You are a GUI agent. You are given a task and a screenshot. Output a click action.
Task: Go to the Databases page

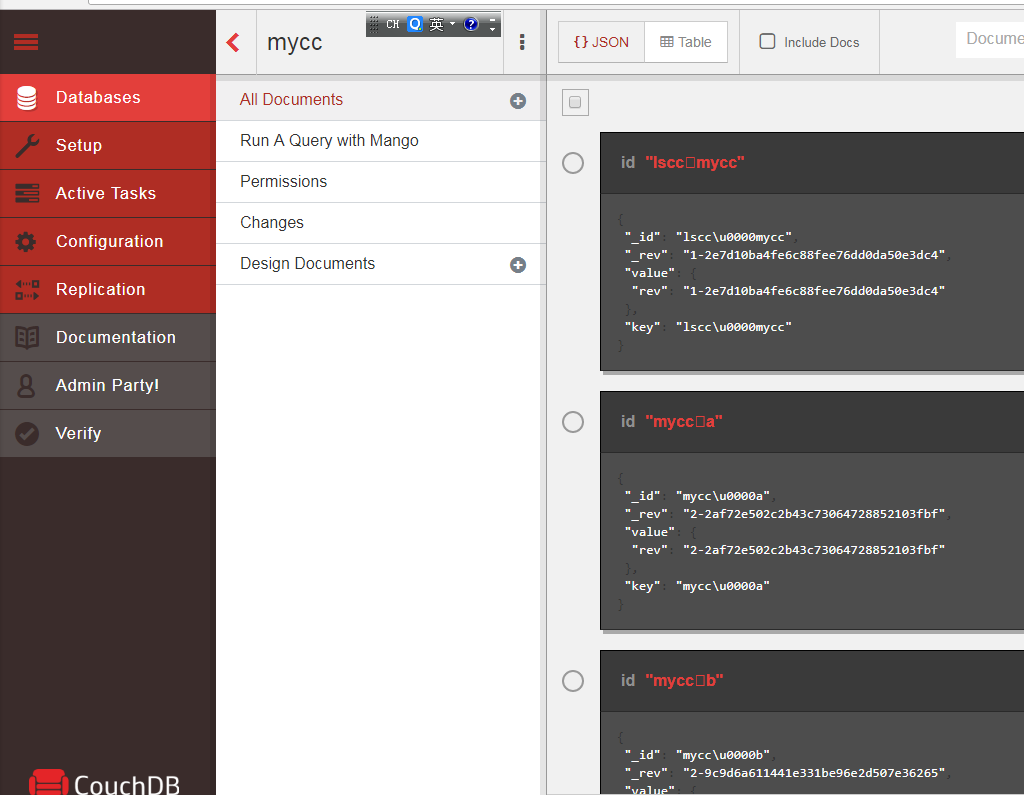(x=108, y=98)
